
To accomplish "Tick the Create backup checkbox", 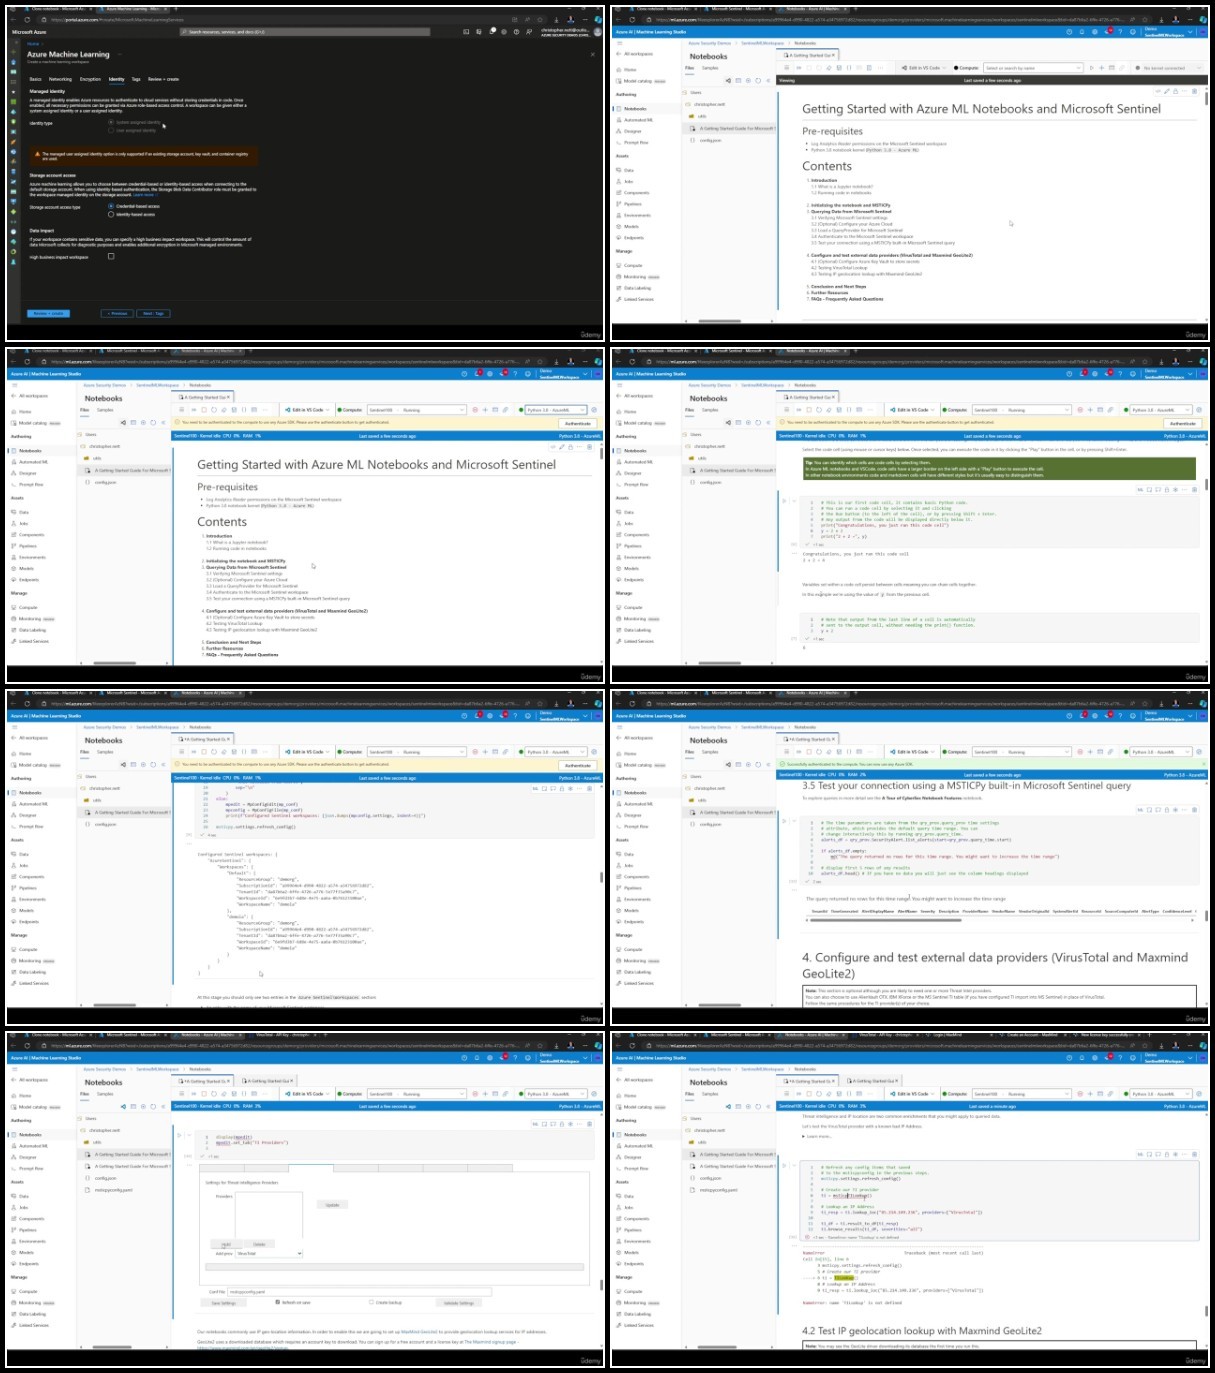I will pos(371,1302).
